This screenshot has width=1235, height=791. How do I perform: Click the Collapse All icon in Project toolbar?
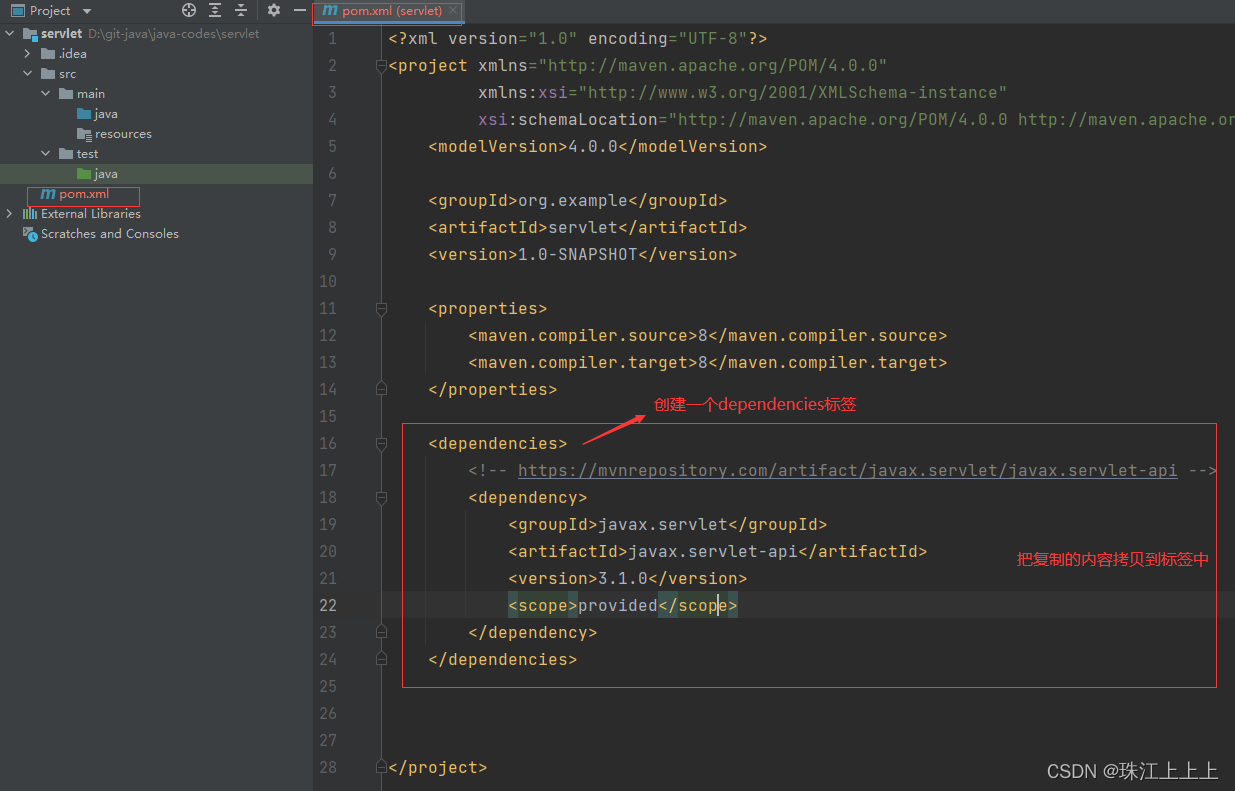point(241,10)
